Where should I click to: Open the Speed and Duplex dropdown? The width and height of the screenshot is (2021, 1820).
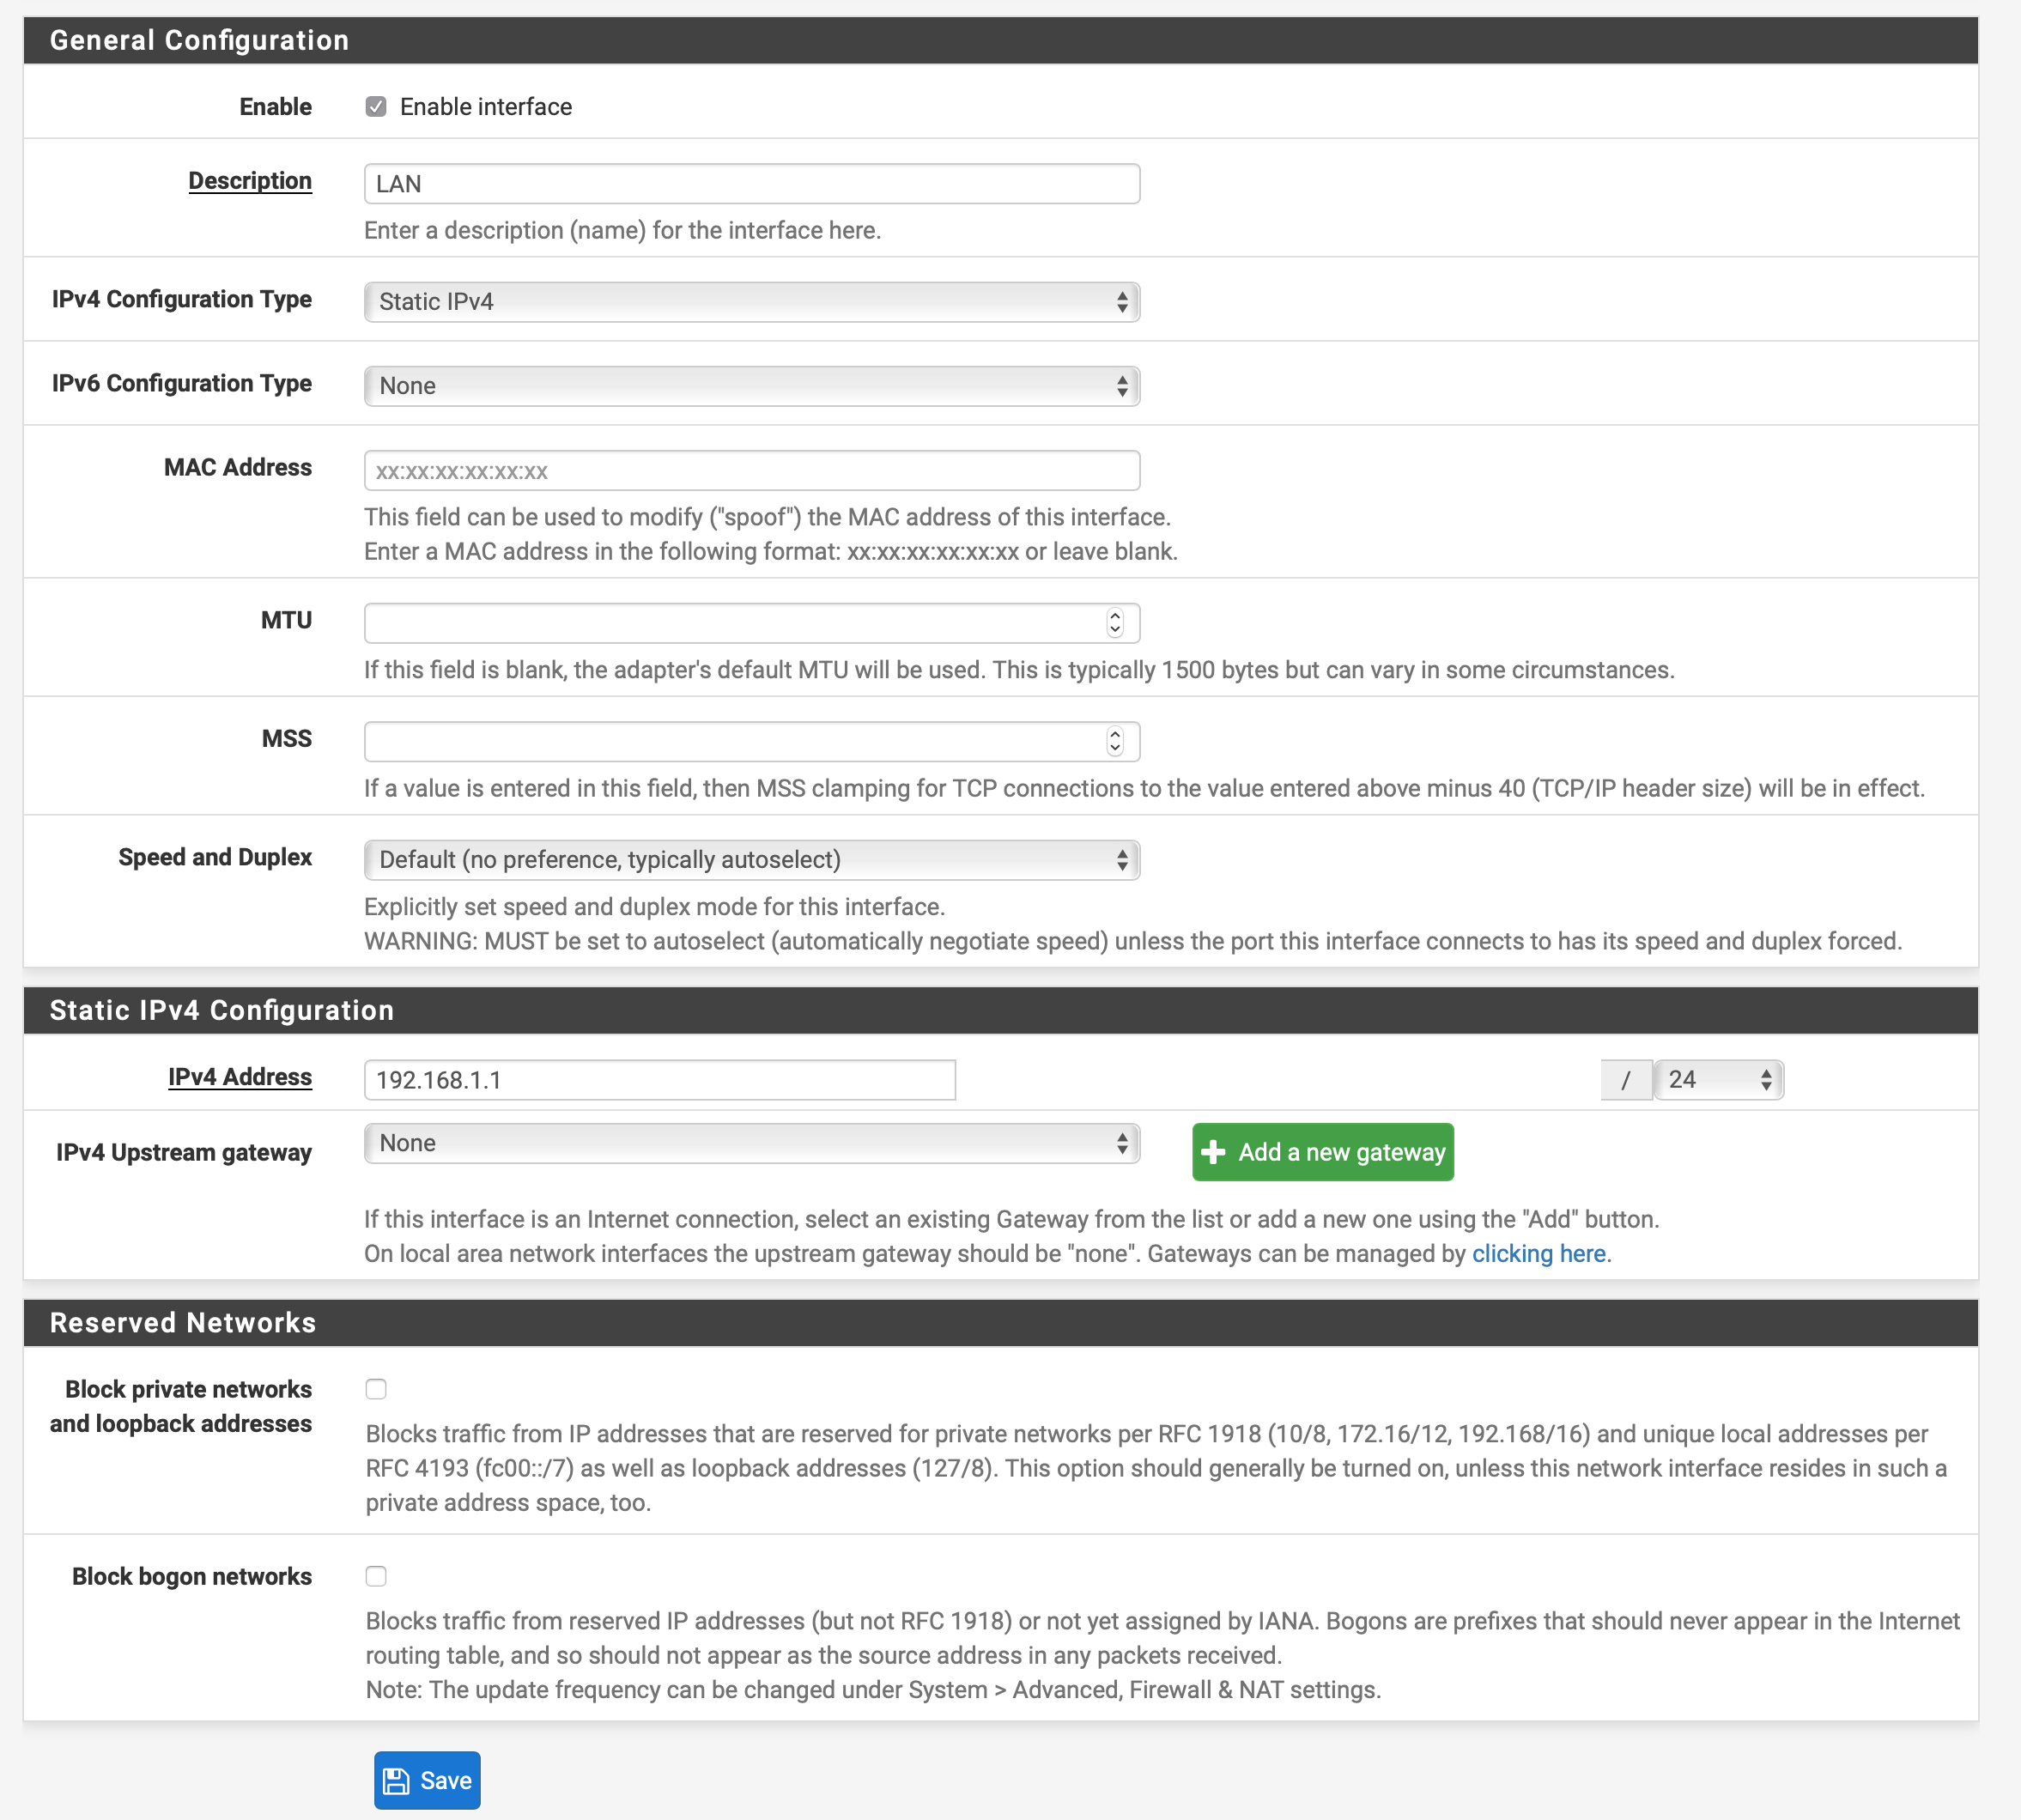click(751, 860)
